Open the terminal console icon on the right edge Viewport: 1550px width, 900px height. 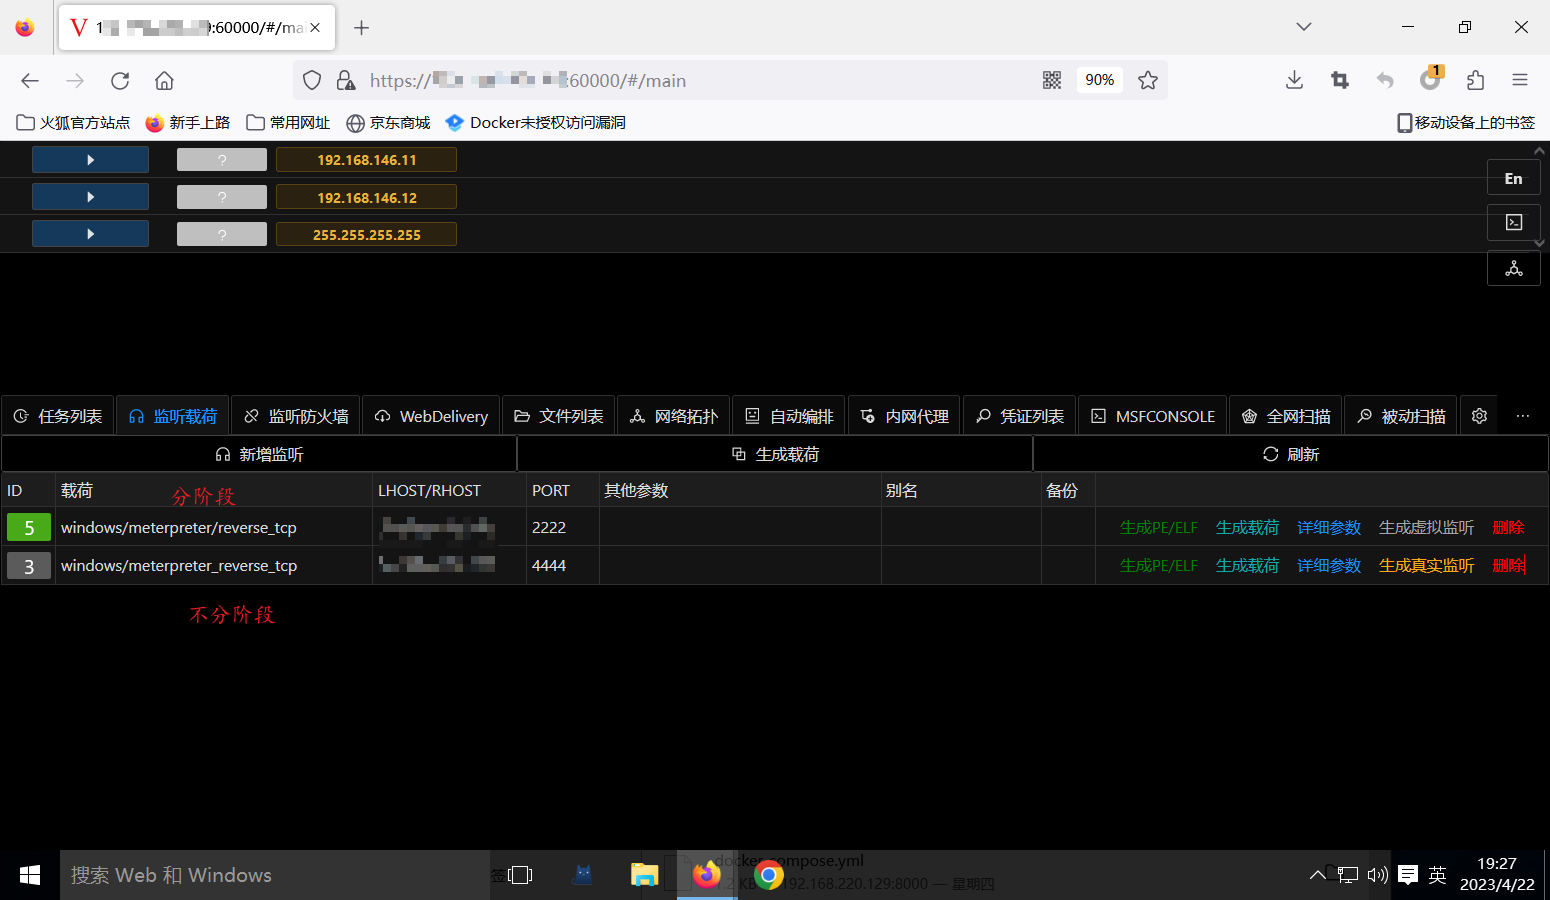tap(1513, 222)
